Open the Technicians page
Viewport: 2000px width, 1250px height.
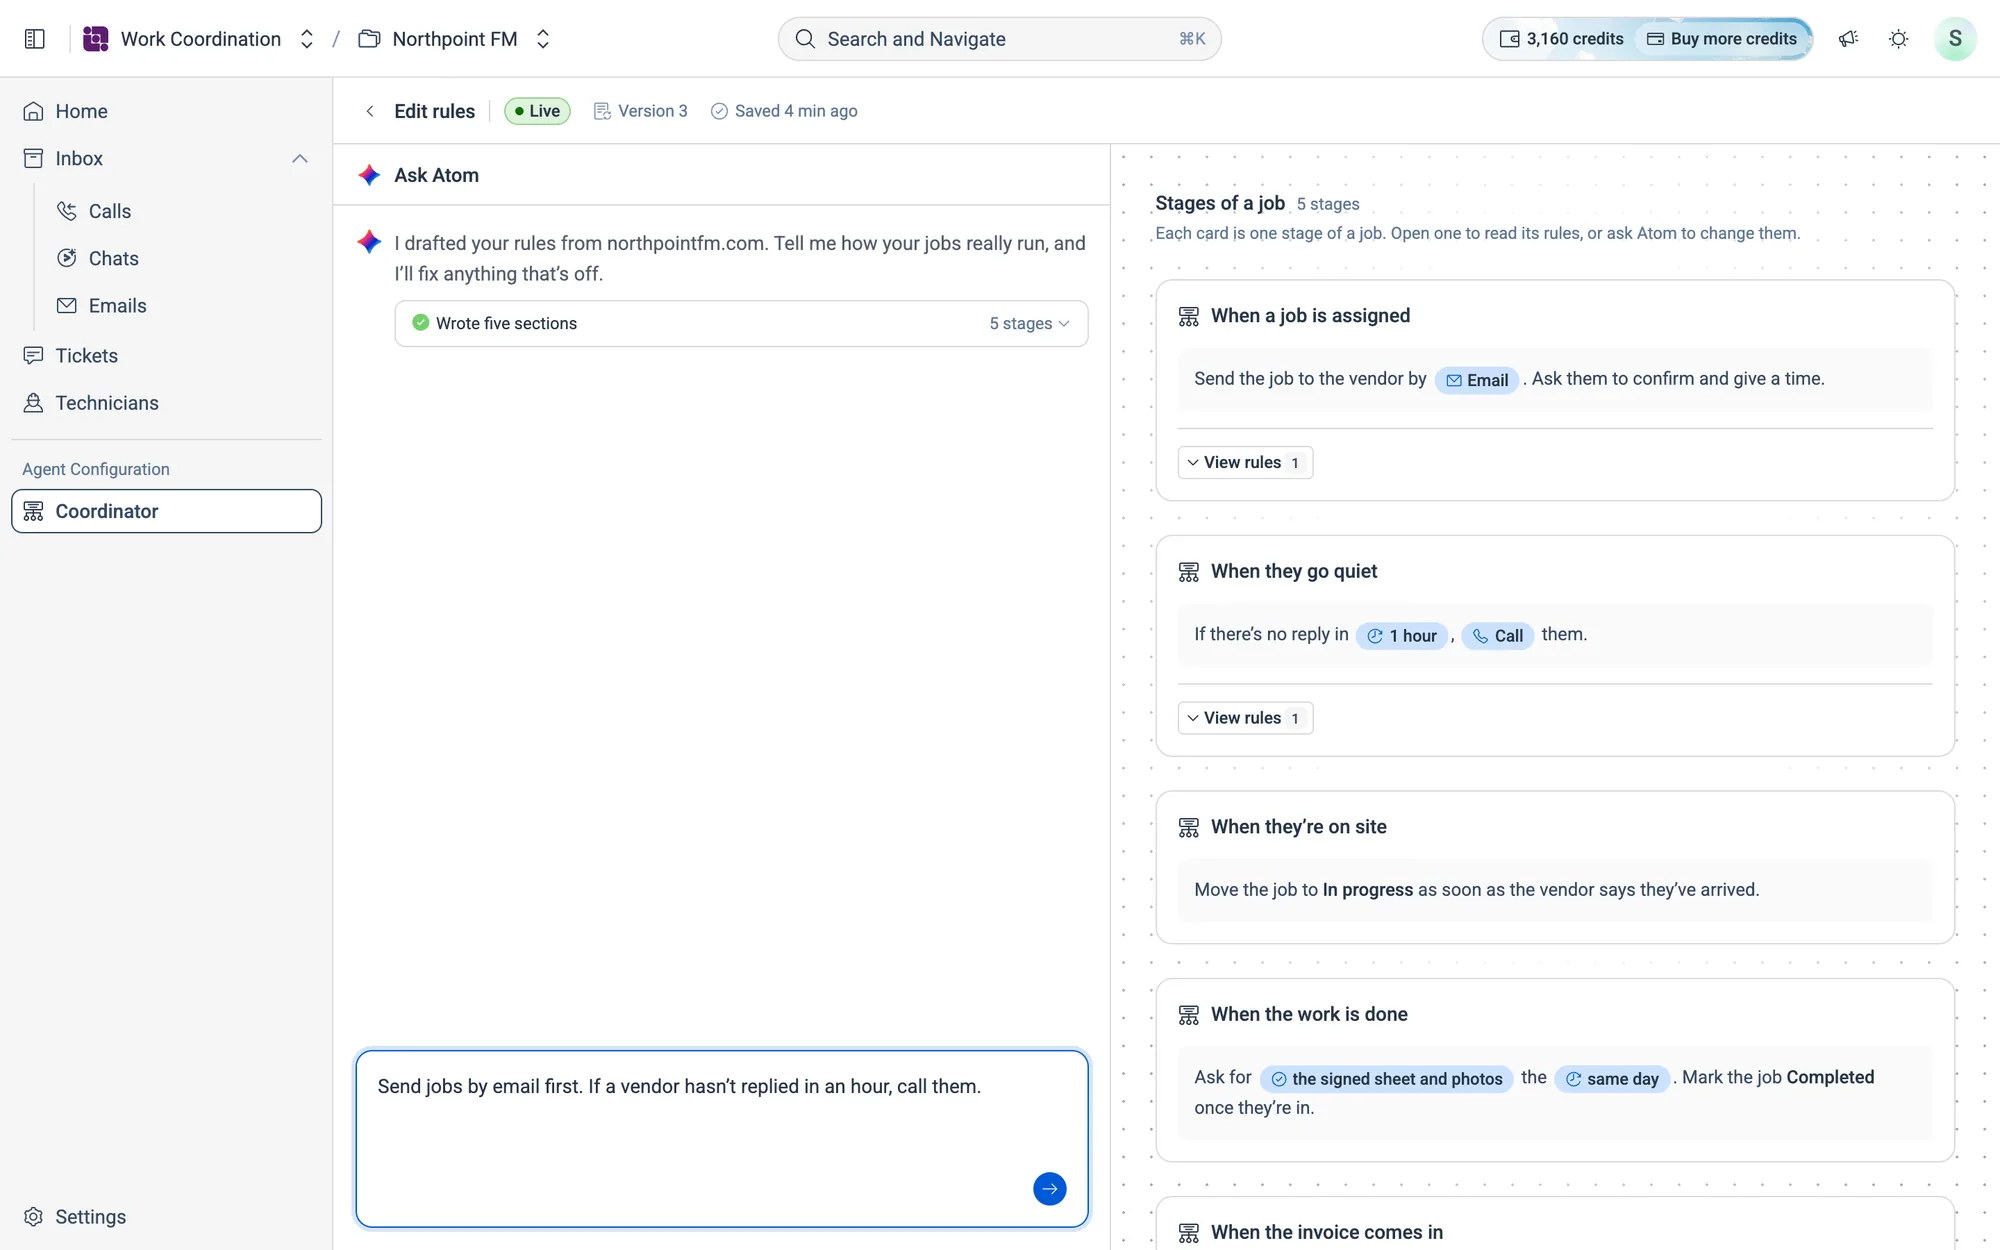(x=166, y=403)
